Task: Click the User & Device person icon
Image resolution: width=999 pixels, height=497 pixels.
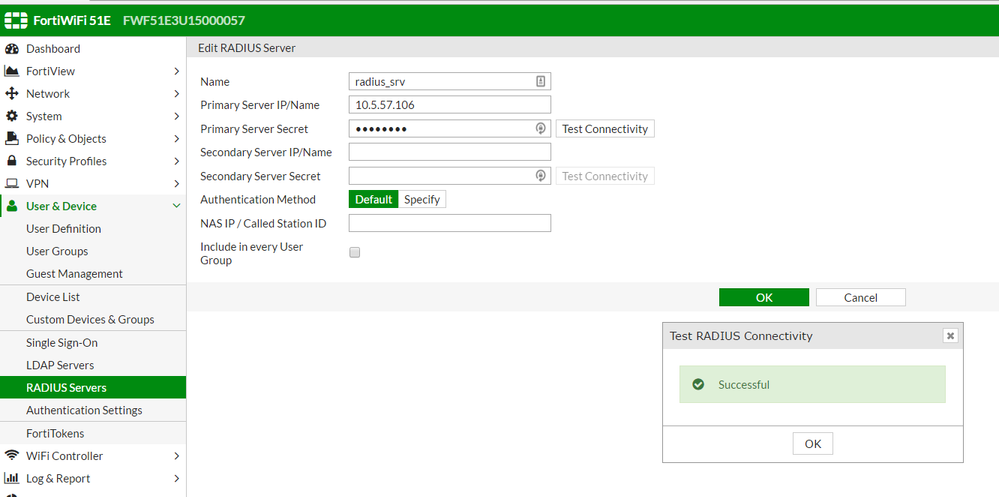Action: 11,206
